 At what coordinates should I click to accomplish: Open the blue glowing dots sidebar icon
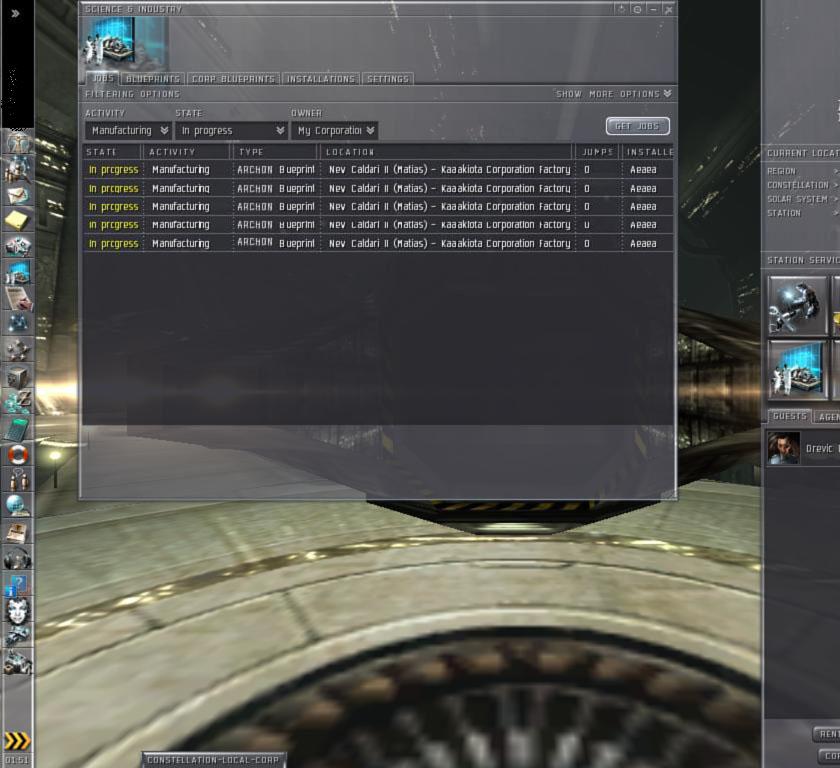[x=18, y=323]
